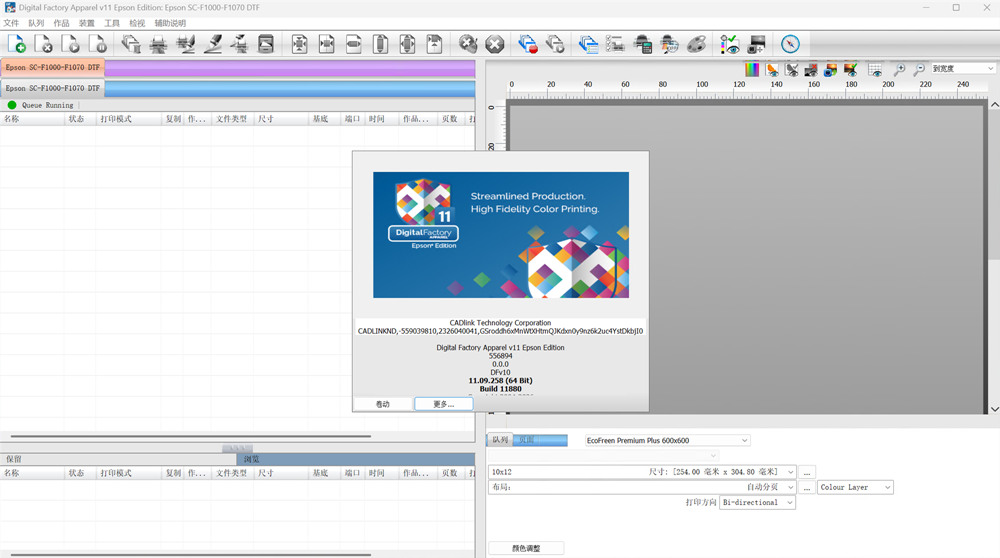Viewport: 1000px width, 558px height.
Task: Toggle the gray bird preview eye icon
Action: [792, 70]
